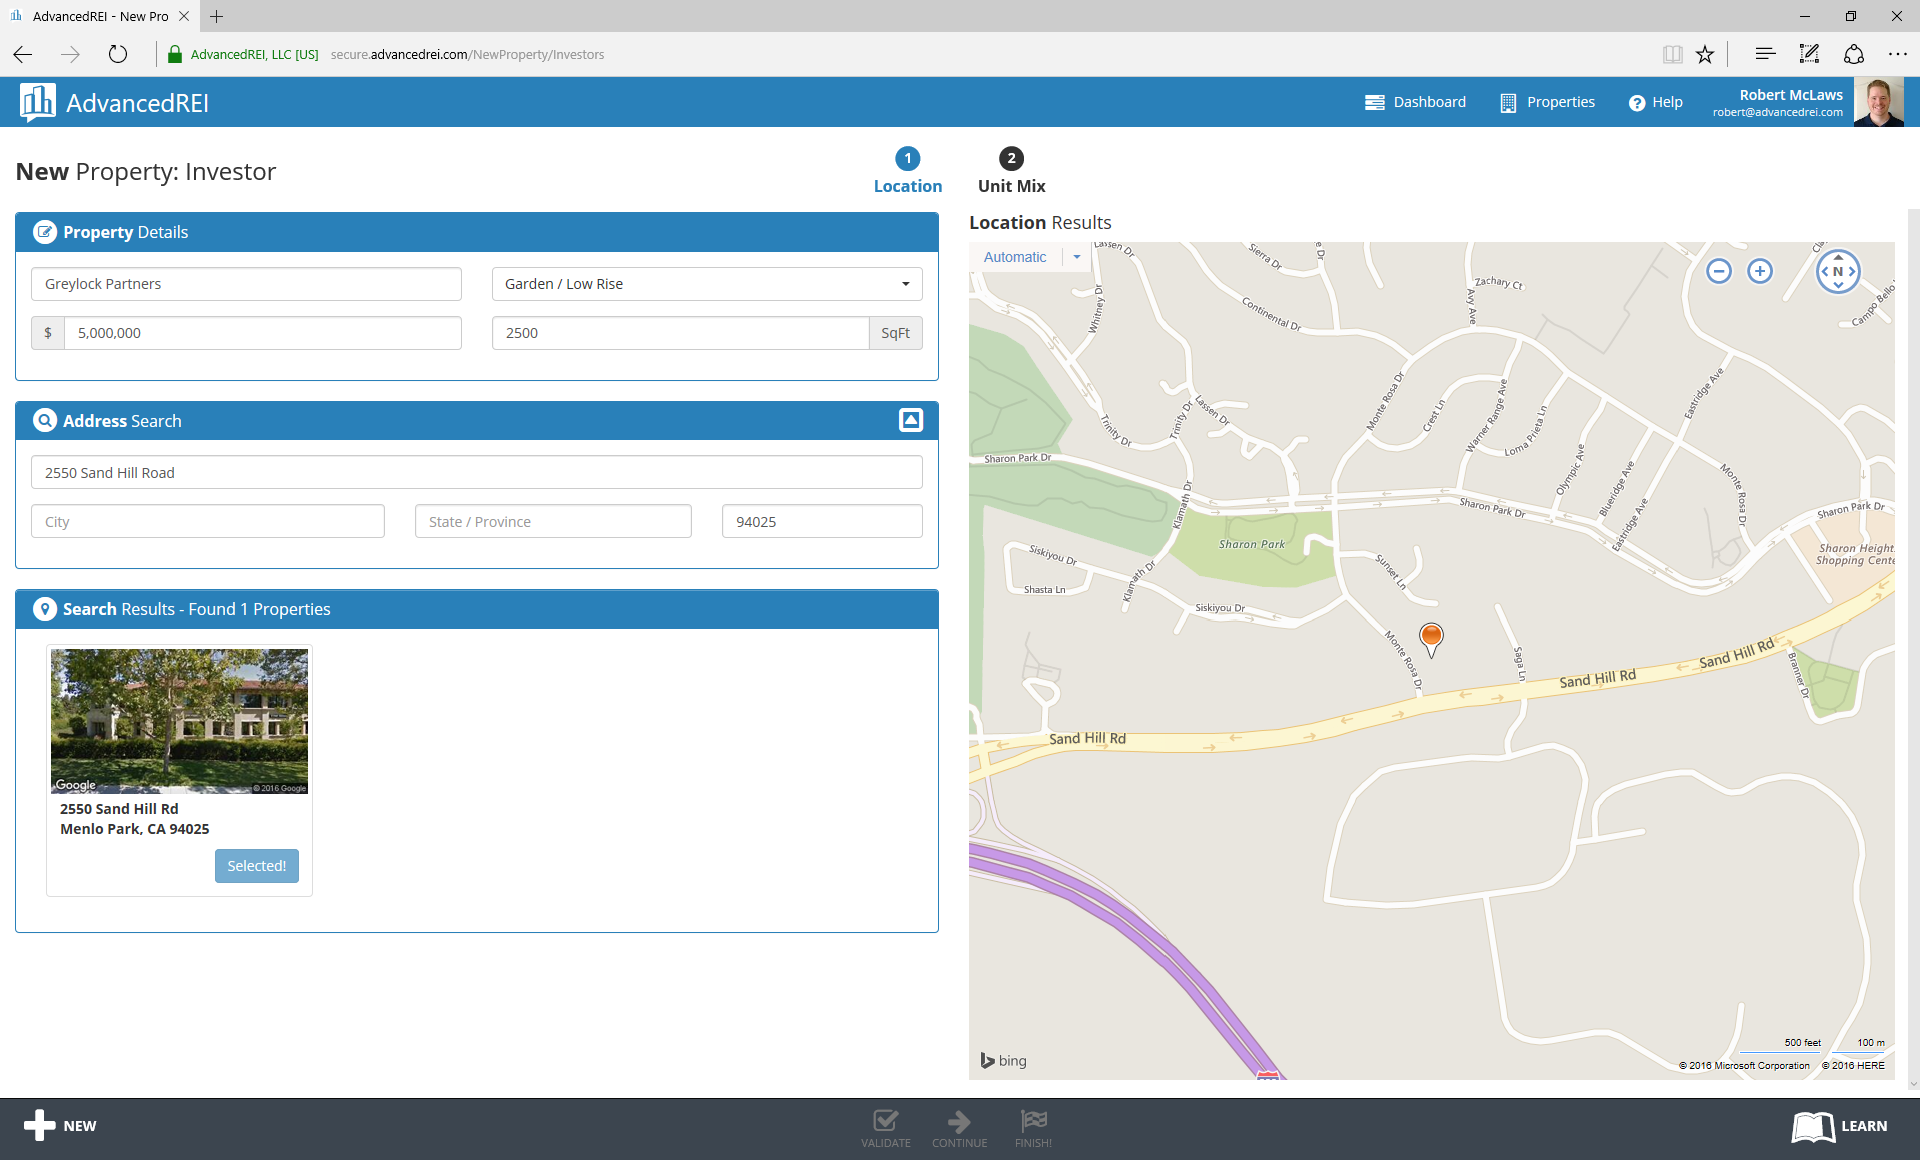Viewport: 1920px width, 1160px height.
Task: Click the New plus icon
Action: [x=40, y=1125]
